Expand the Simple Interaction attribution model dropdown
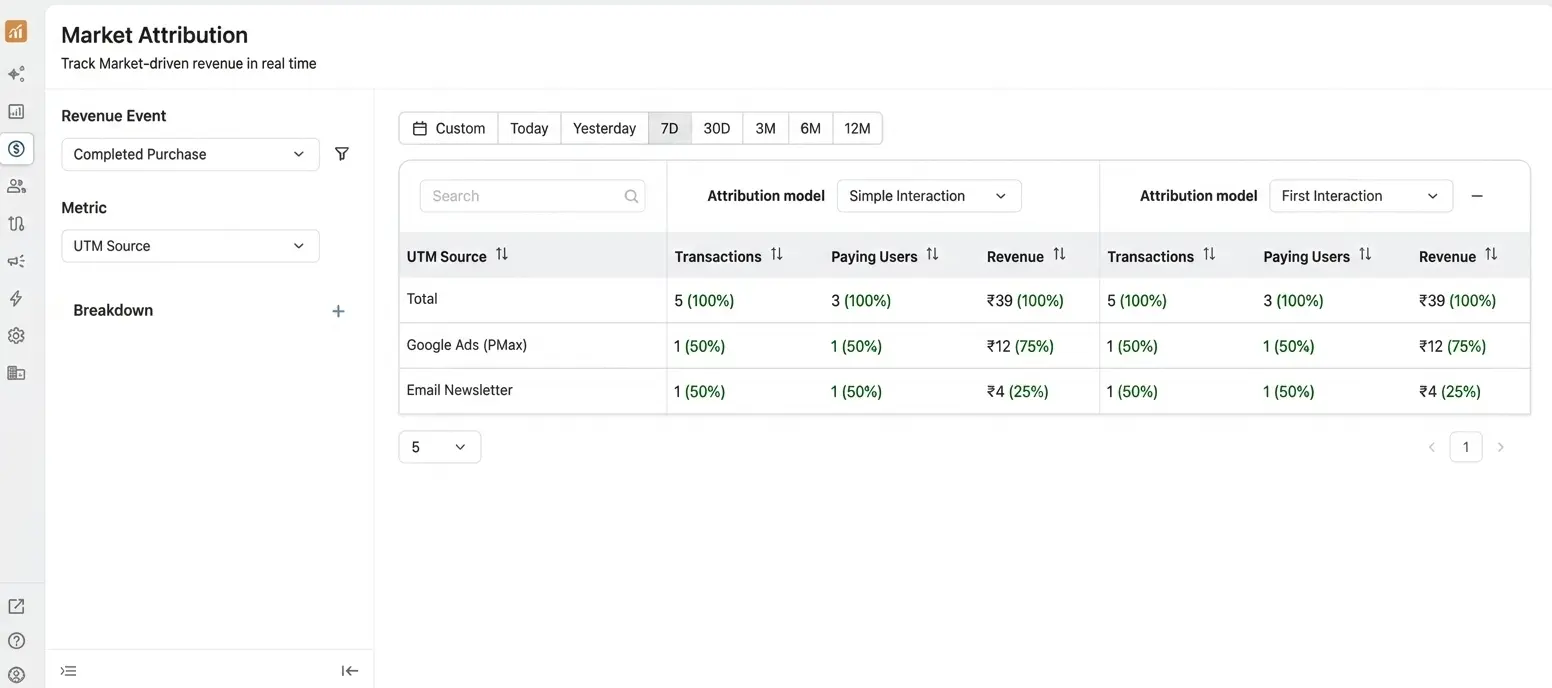The height and width of the screenshot is (688, 1552). pyautogui.click(x=928, y=196)
